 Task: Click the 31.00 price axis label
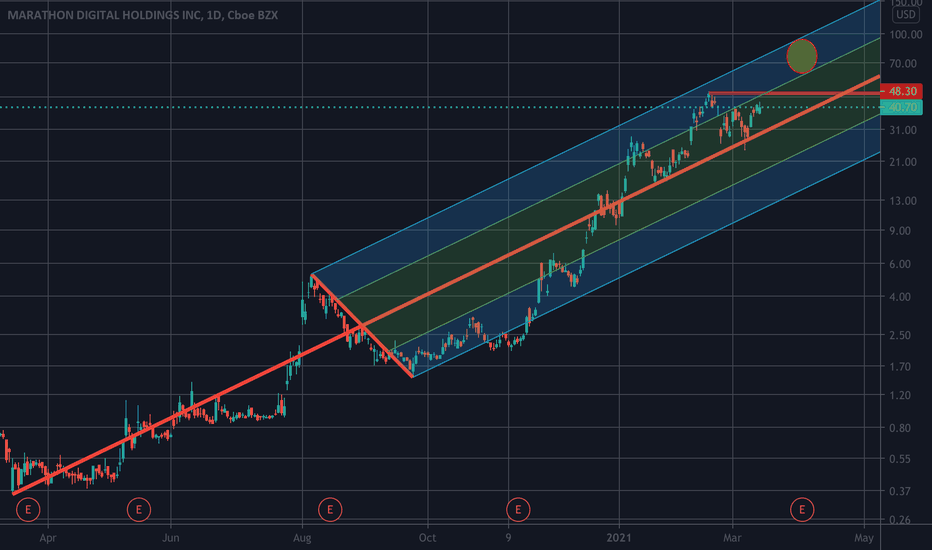[903, 130]
